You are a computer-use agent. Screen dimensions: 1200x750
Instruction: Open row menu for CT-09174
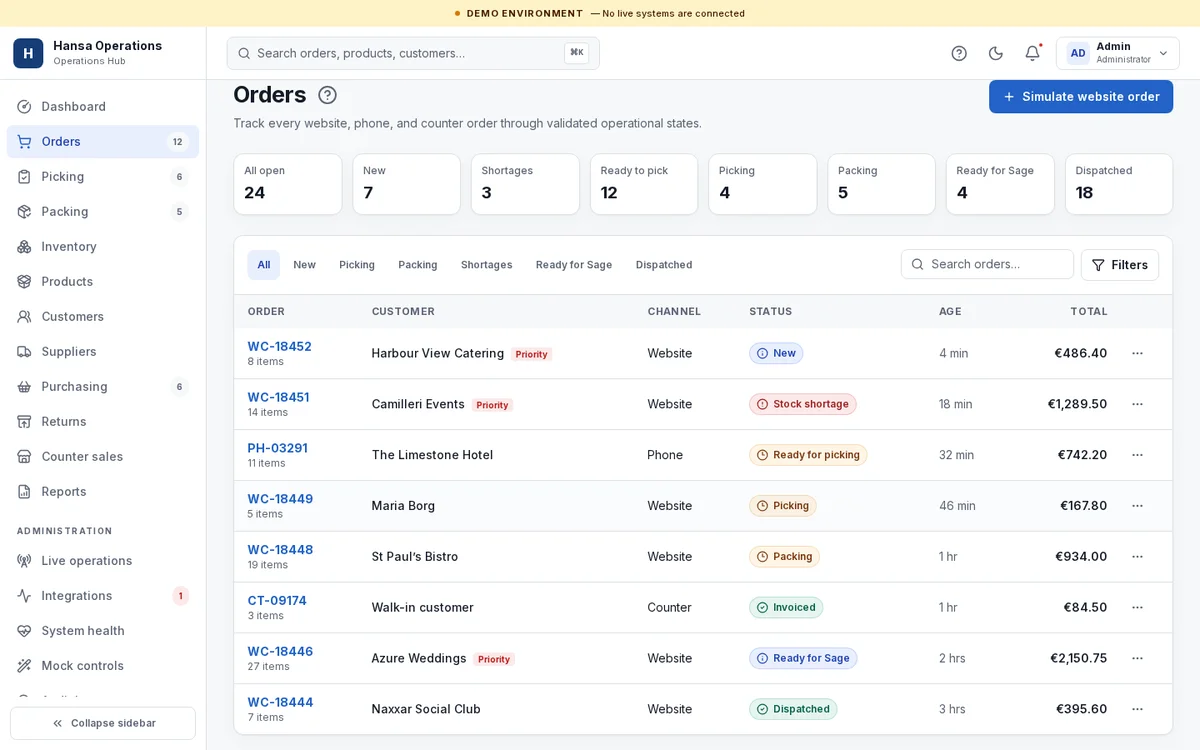1137,608
